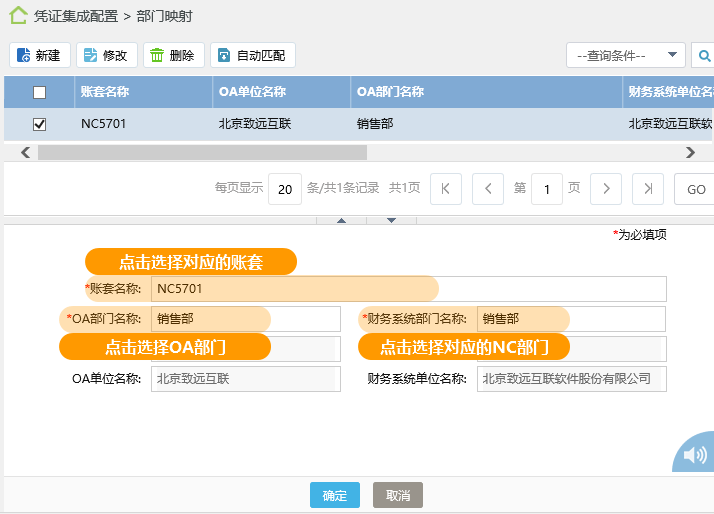Uncheck the NC5701 row checkbox
The width and height of the screenshot is (714, 514).
pyautogui.click(x=40, y=125)
